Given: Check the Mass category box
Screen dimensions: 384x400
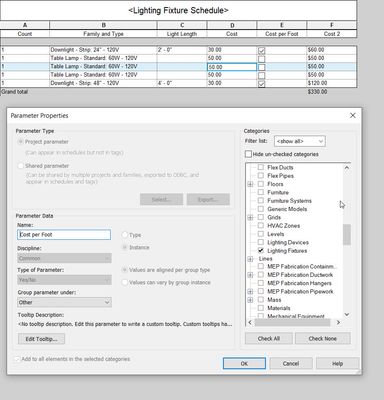Looking at the screenshot, I should (x=261, y=300).
